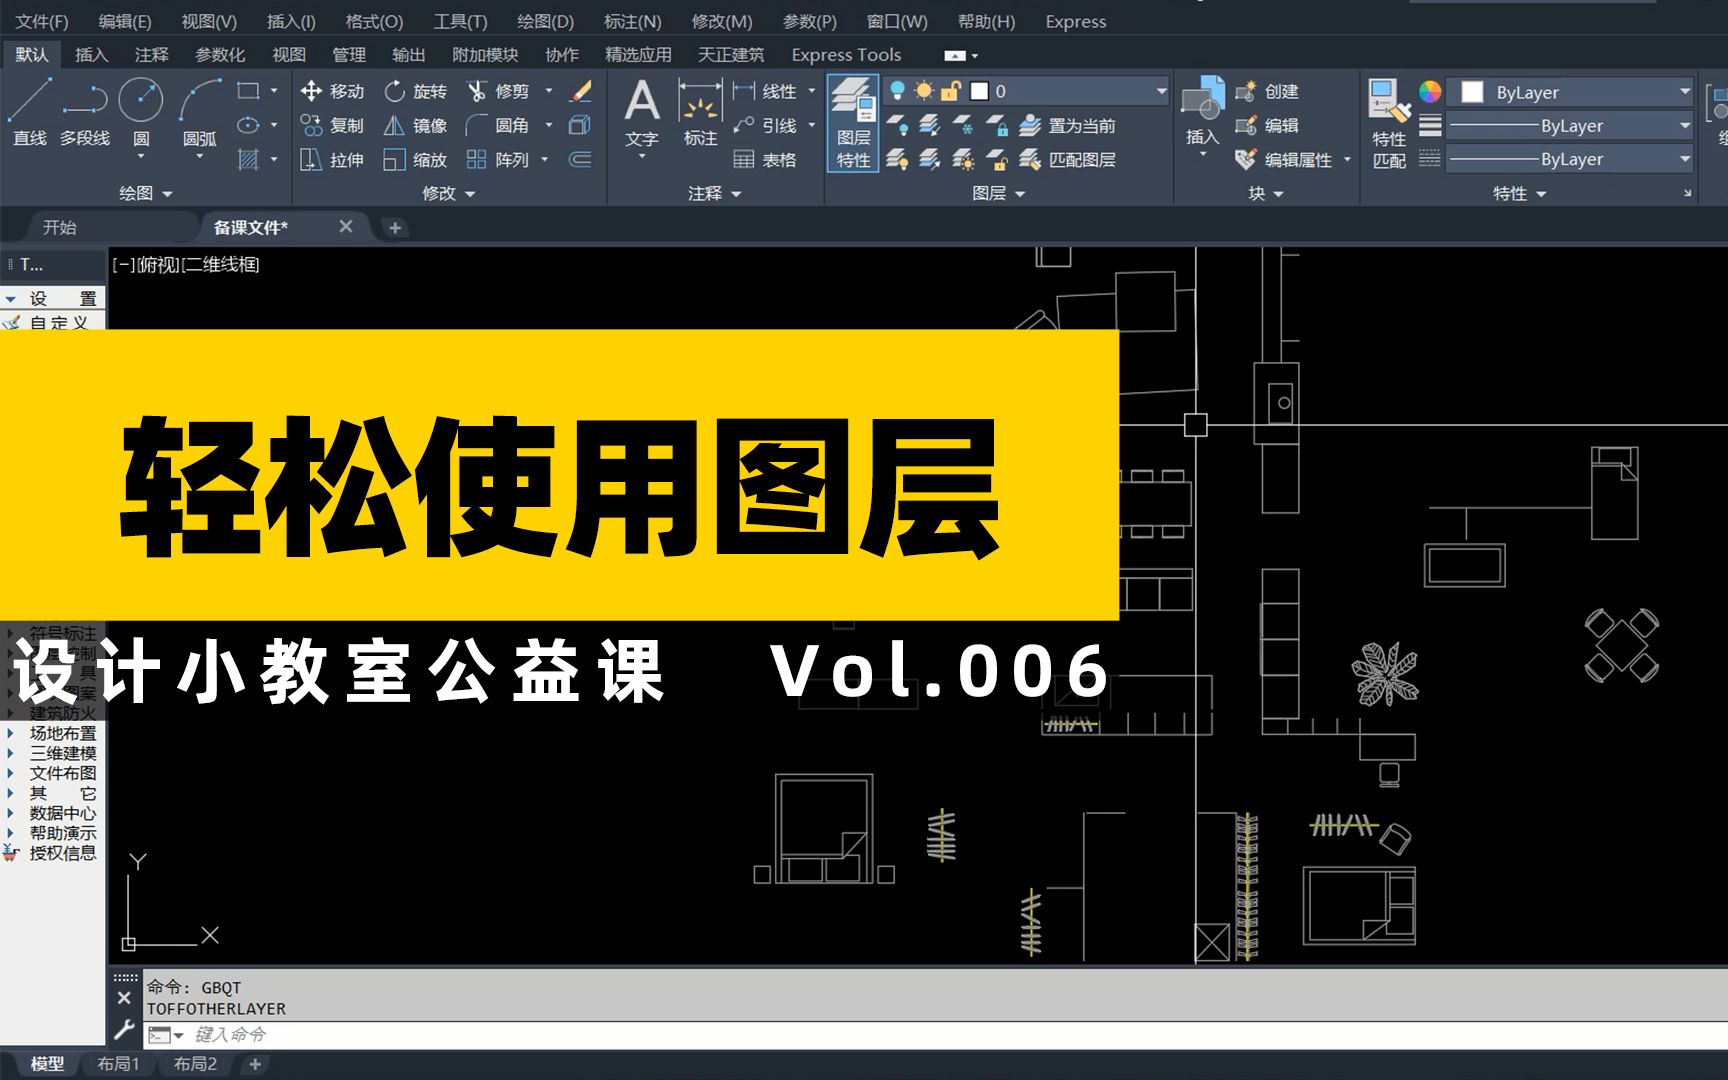The image size is (1728, 1080).
Task: Click the turn-all-layers-on icon
Action: pos(897,159)
